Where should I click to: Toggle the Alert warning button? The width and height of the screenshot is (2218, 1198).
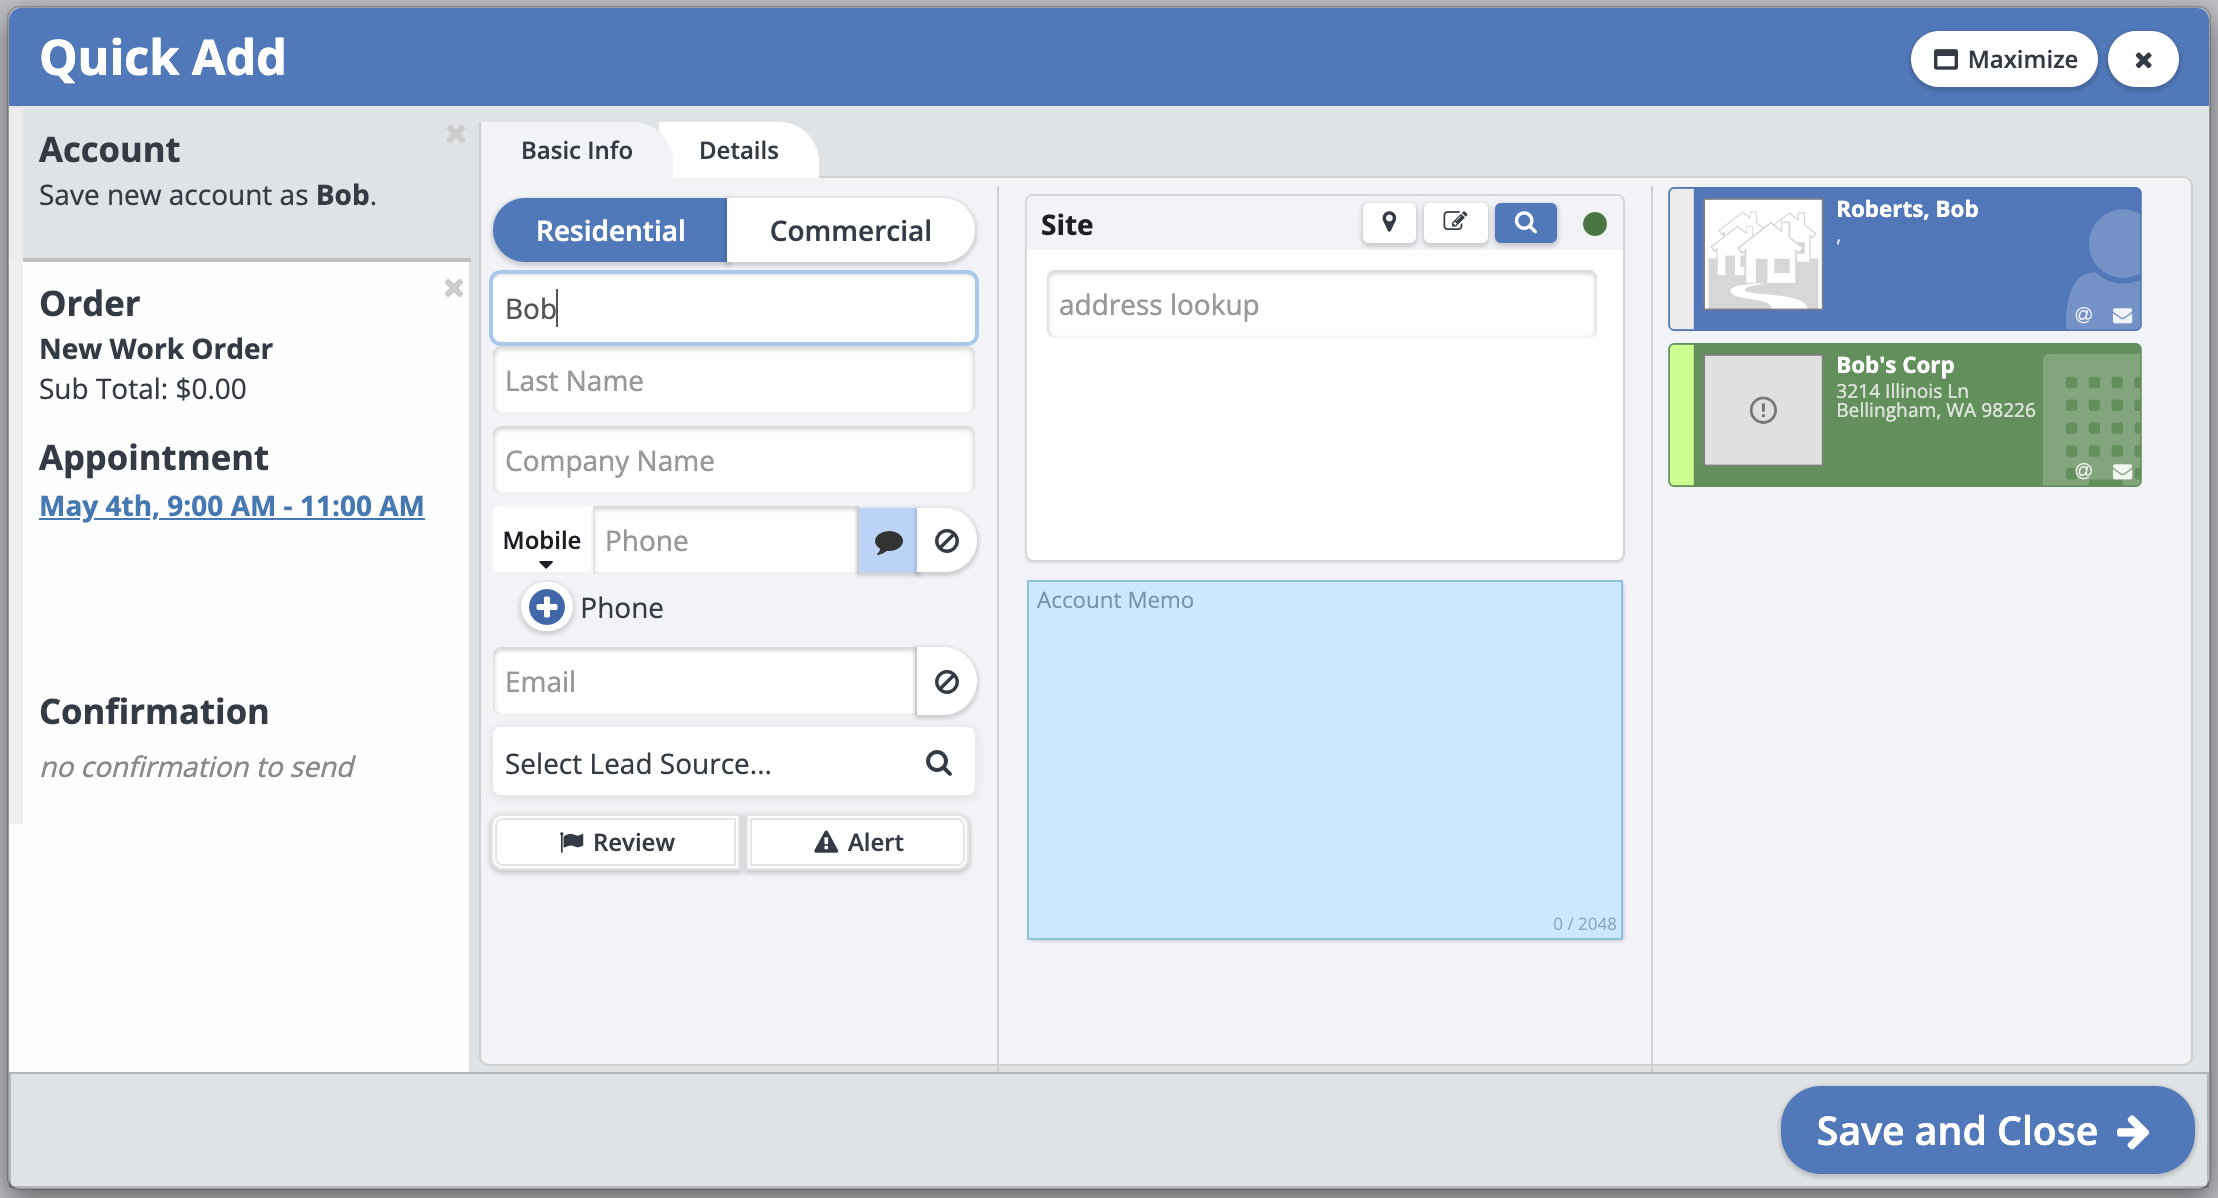click(x=858, y=842)
